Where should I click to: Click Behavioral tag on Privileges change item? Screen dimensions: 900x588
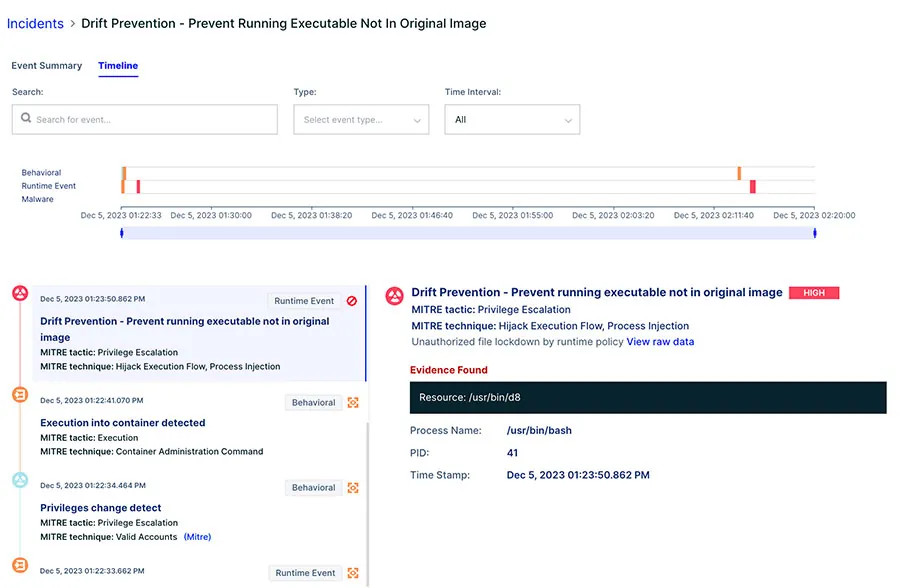point(313,488)
